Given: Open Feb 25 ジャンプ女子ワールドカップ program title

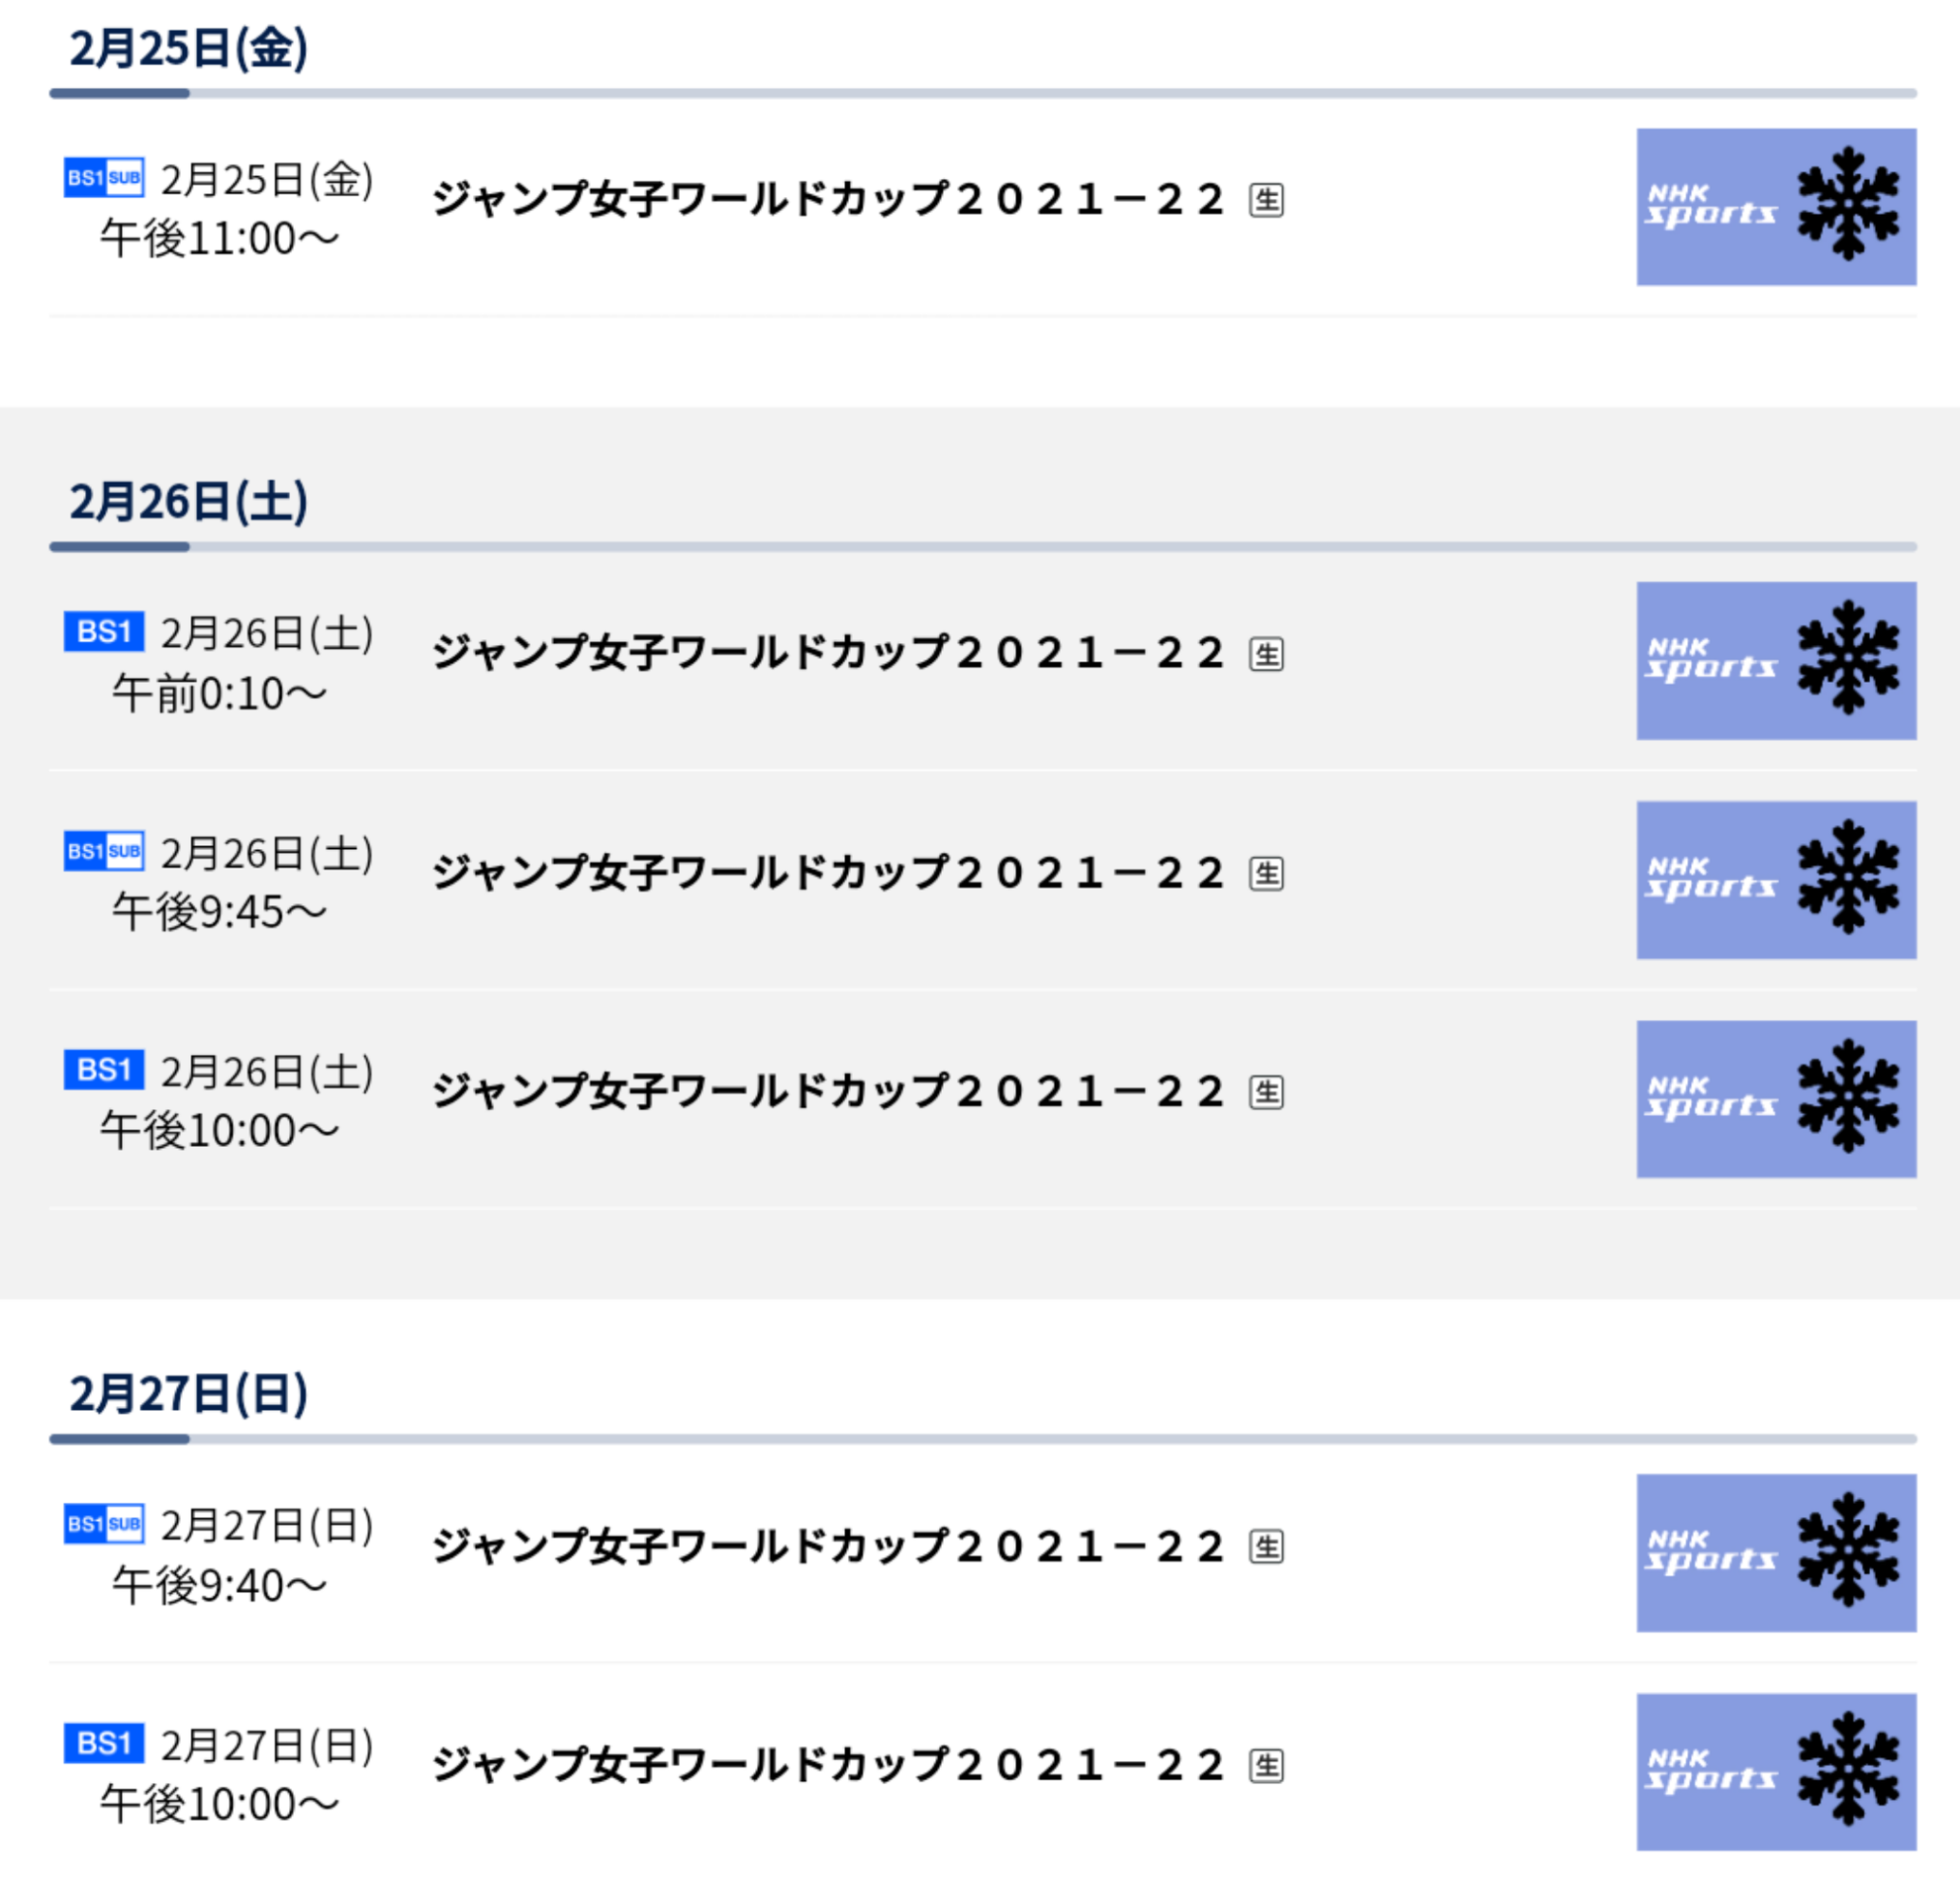Looking at the screenshot, I should click(828, 199).
